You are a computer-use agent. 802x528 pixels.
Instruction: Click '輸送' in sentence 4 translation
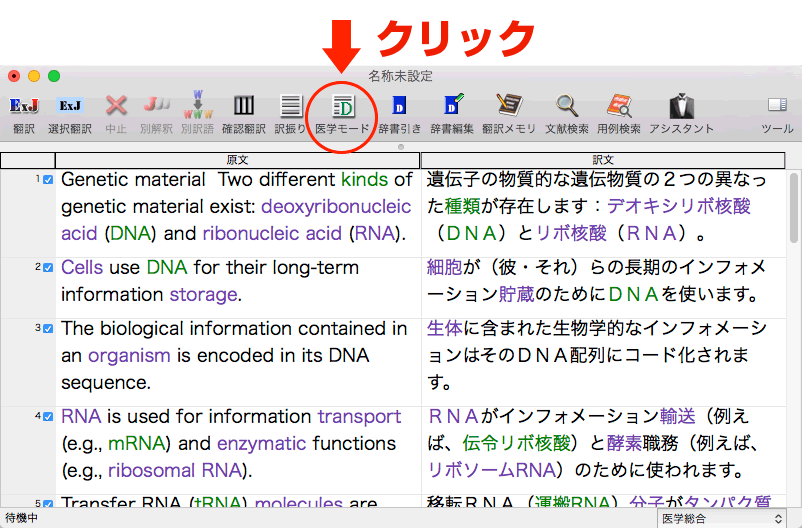[x=678, y=416]
